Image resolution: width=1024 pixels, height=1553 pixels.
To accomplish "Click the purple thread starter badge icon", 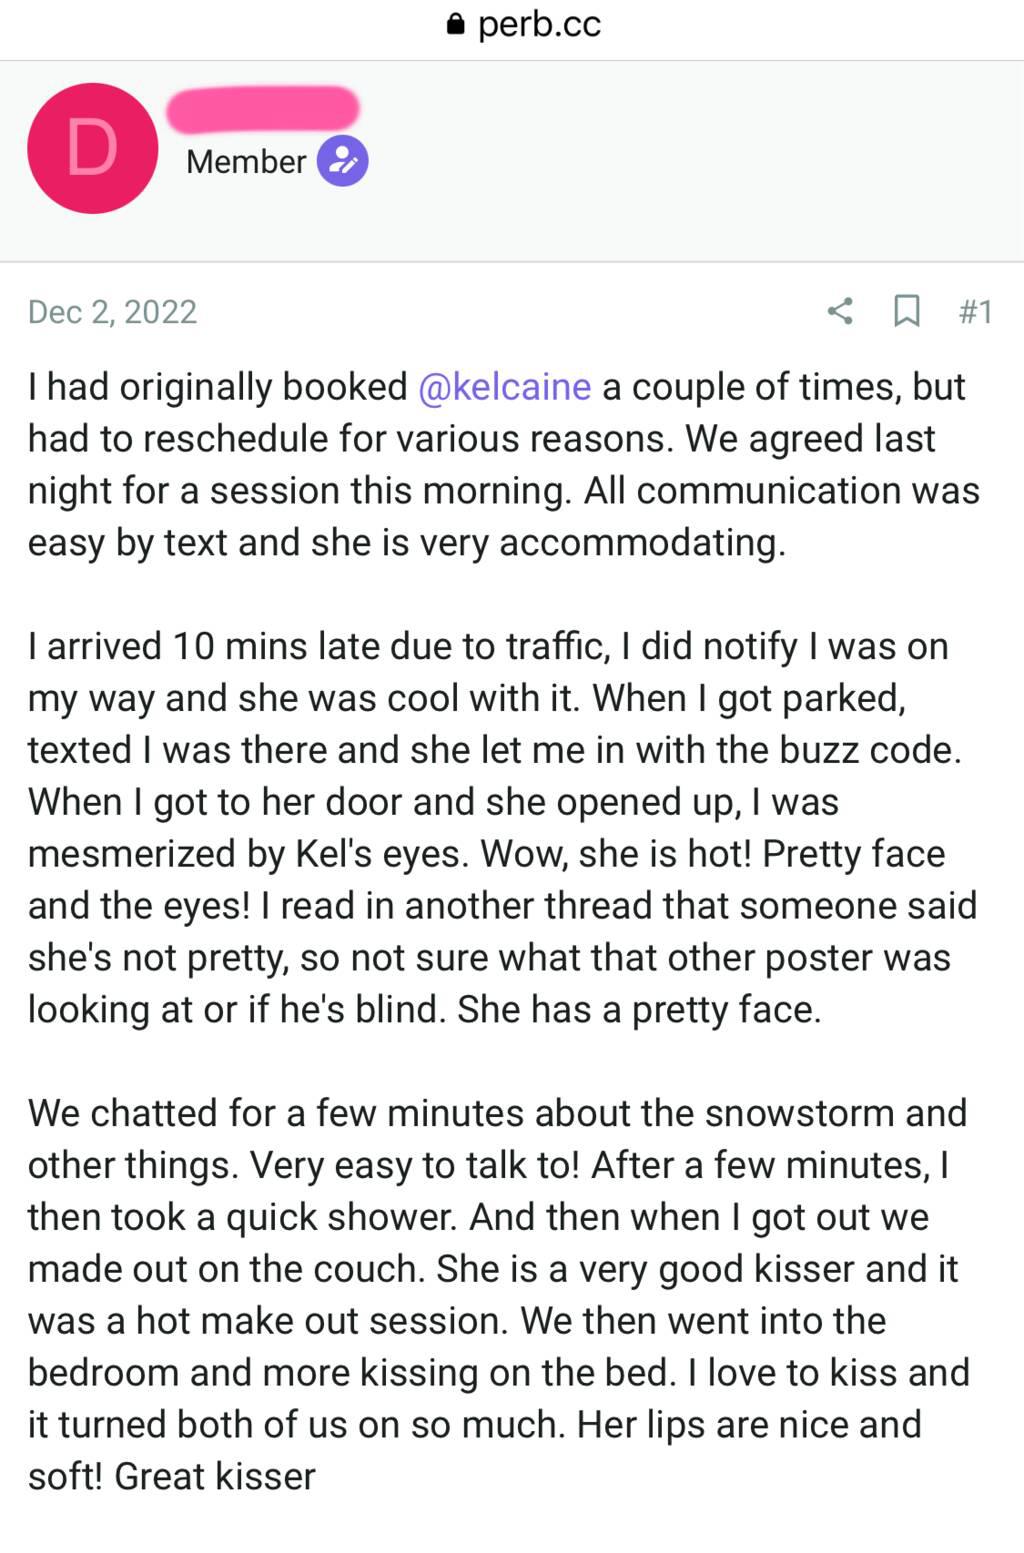I will pyautogui.click(x=343, y=160).
